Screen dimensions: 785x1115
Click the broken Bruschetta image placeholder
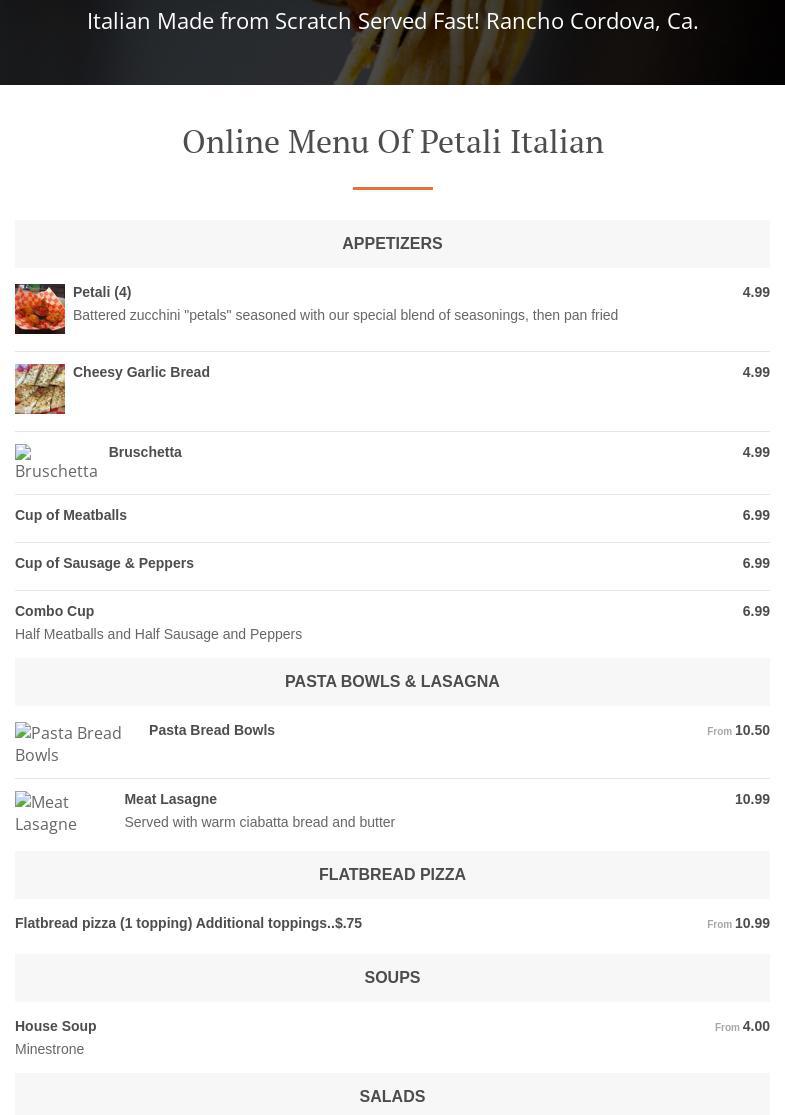tap(55, 462)
